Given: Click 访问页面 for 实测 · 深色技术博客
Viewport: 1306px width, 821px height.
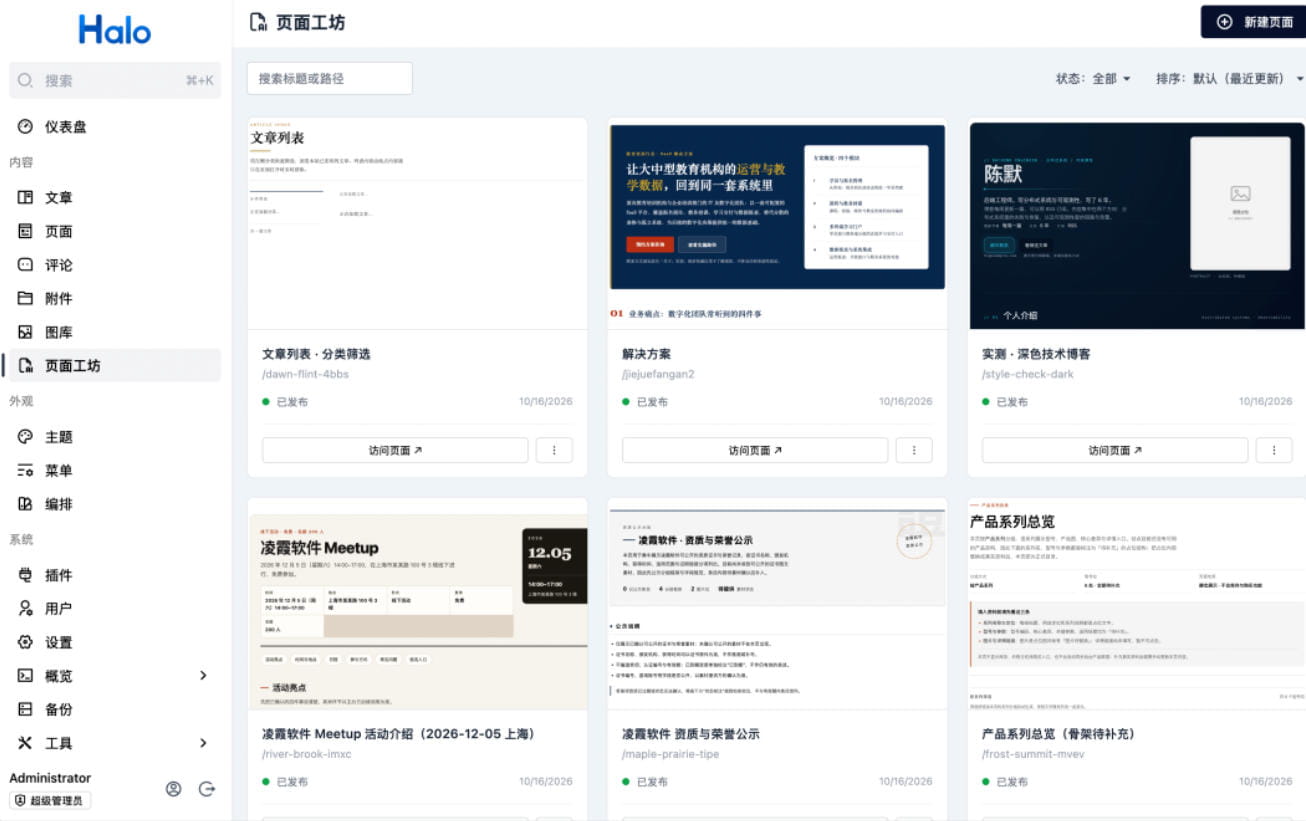Looking at the screenshot, I should (1115, 450).
